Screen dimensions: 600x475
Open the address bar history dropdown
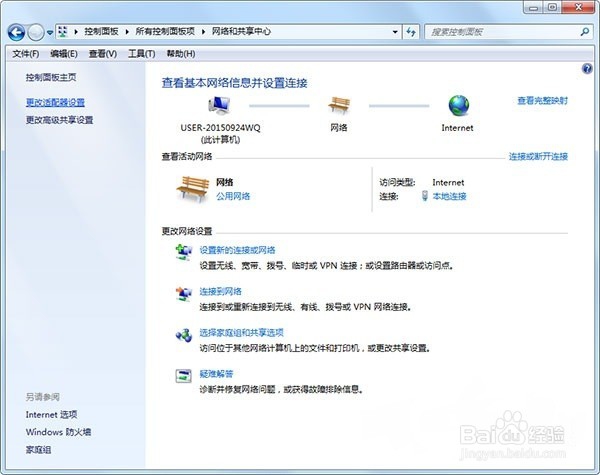[395, 32]
